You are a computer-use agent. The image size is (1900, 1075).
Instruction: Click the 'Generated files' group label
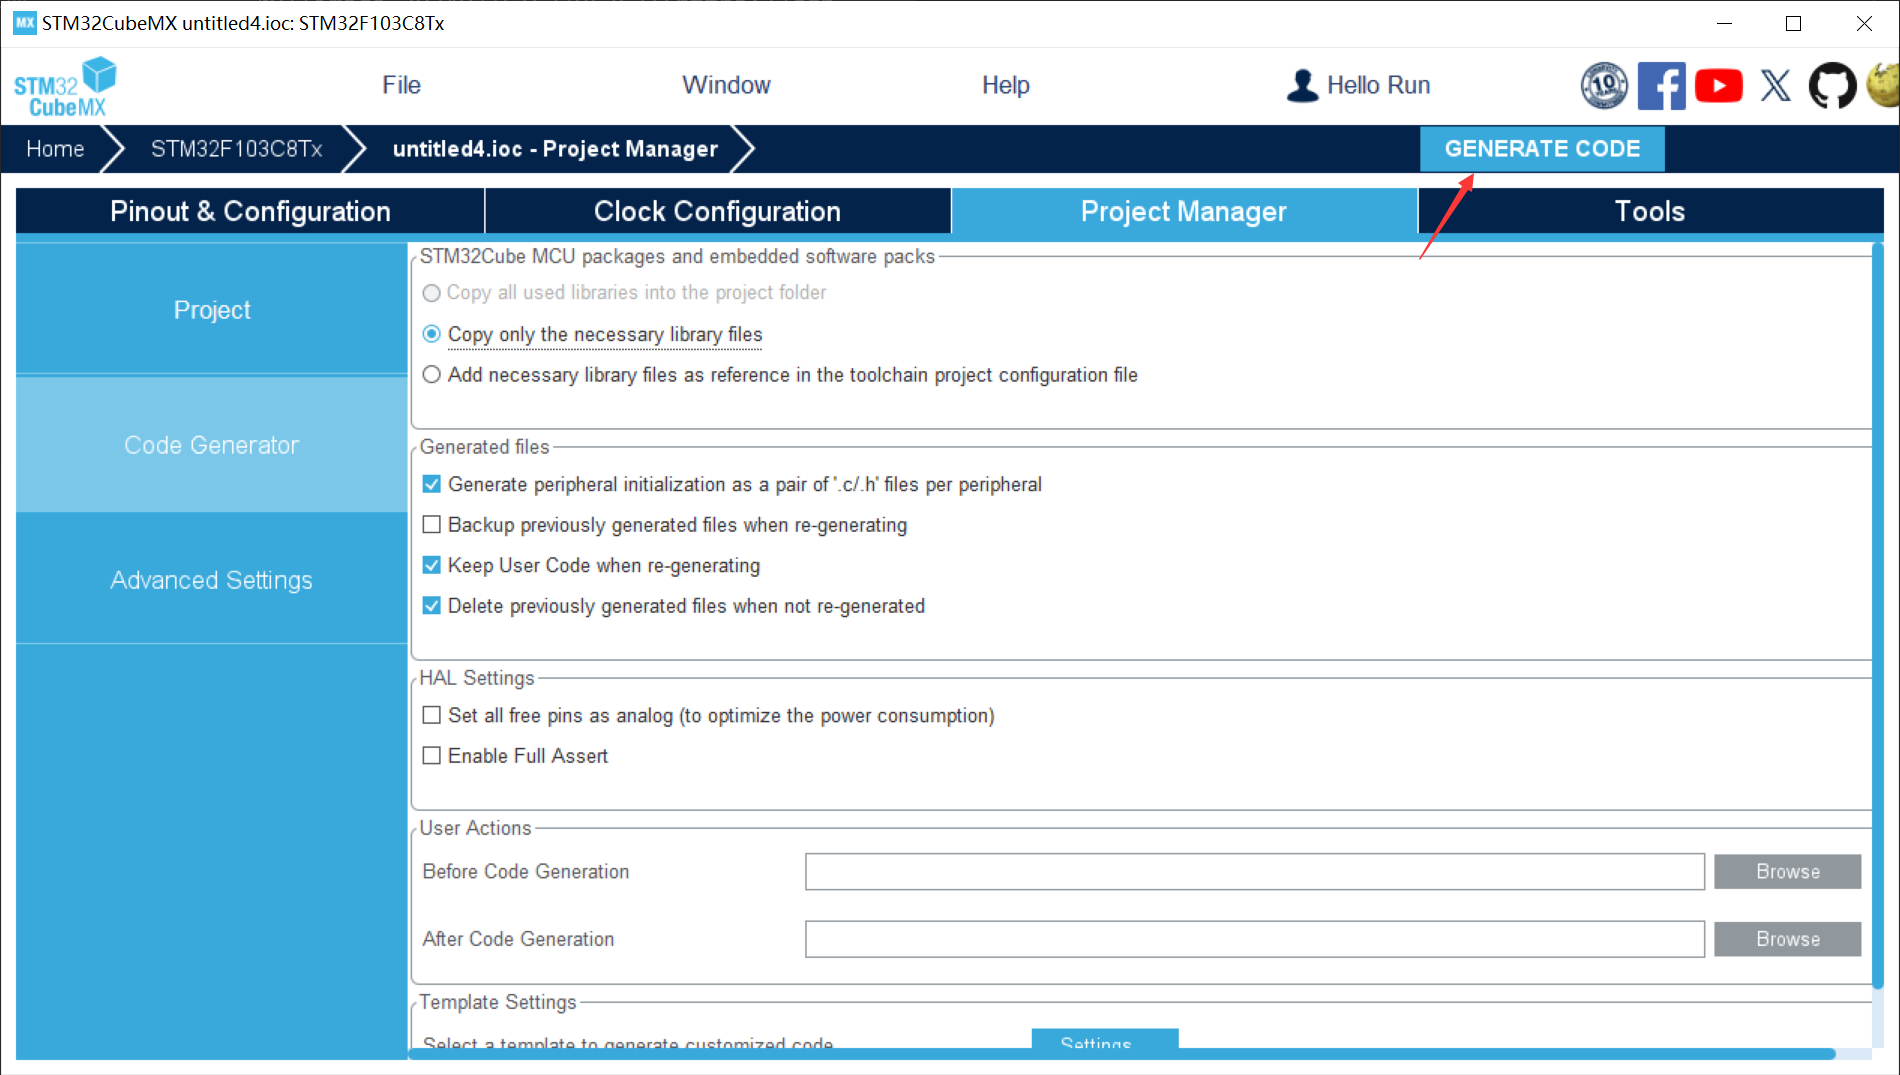pyautogui.click(x=484, y=447)
